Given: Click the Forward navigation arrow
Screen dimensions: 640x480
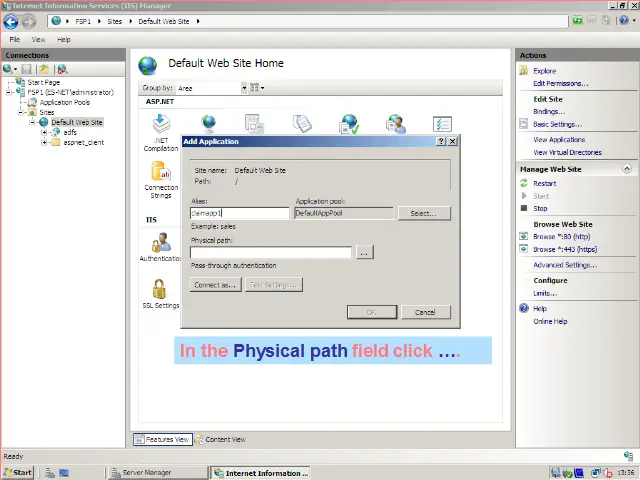Looking at the screenshot, I should point(29,22).
